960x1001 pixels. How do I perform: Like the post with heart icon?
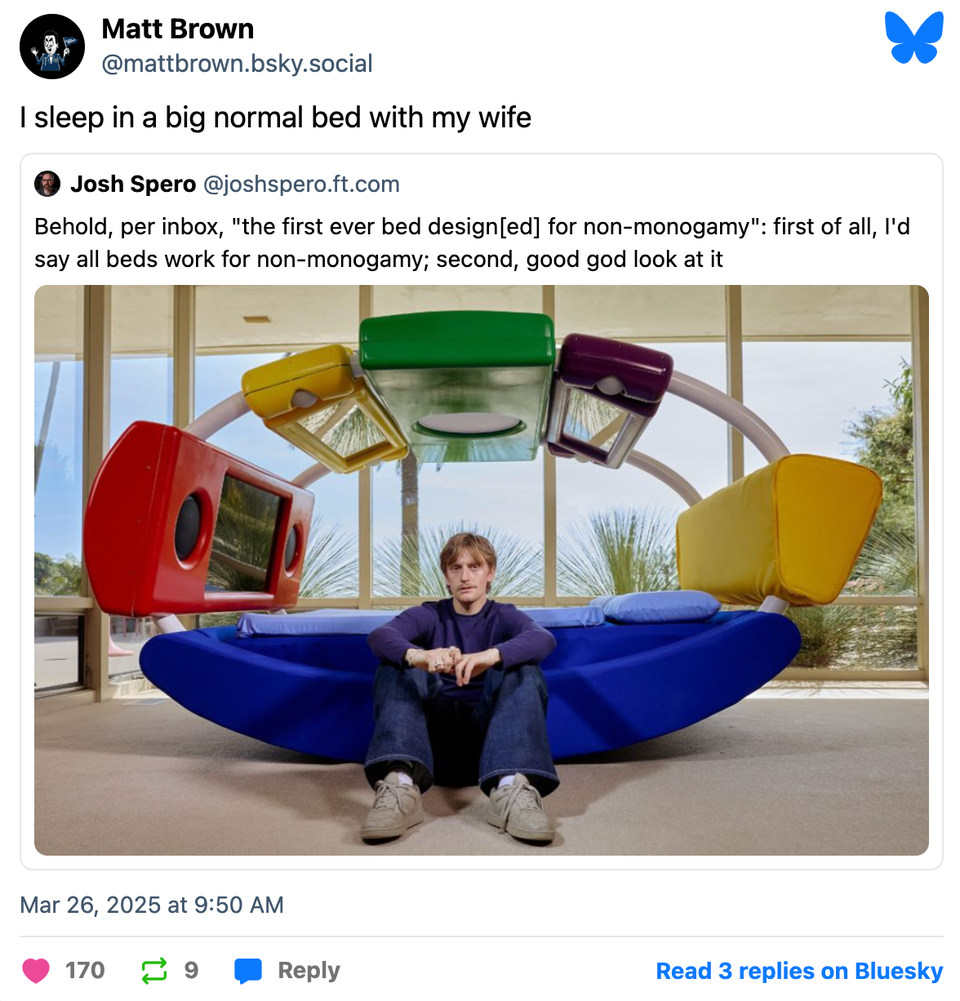[36, 970]
